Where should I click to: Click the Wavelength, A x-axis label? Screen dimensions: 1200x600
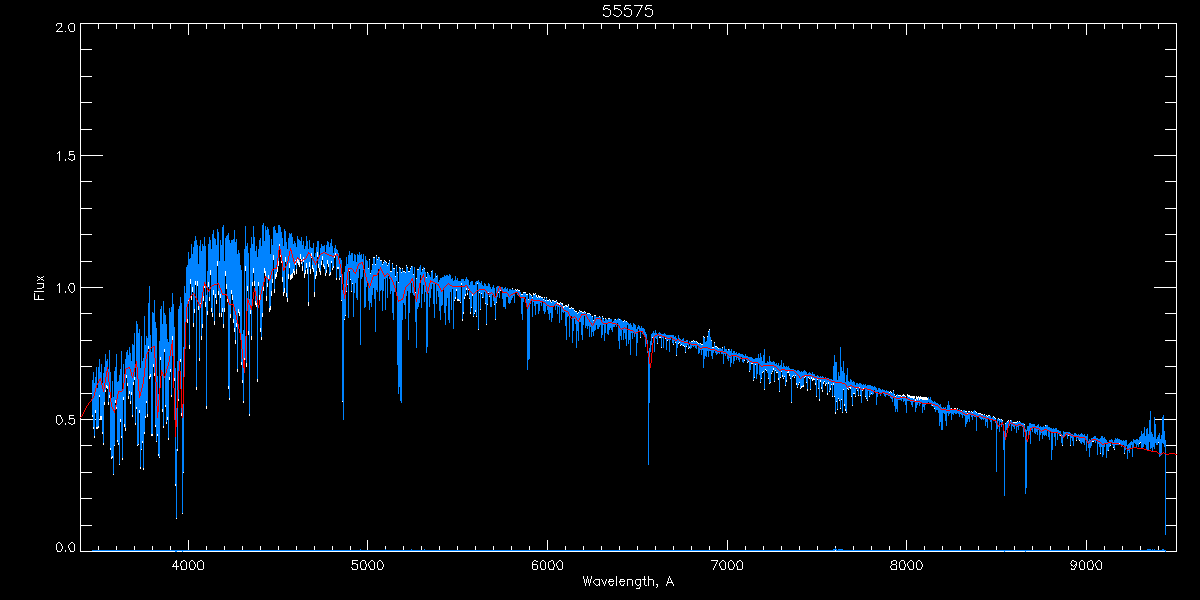click(x=627, y=582)
